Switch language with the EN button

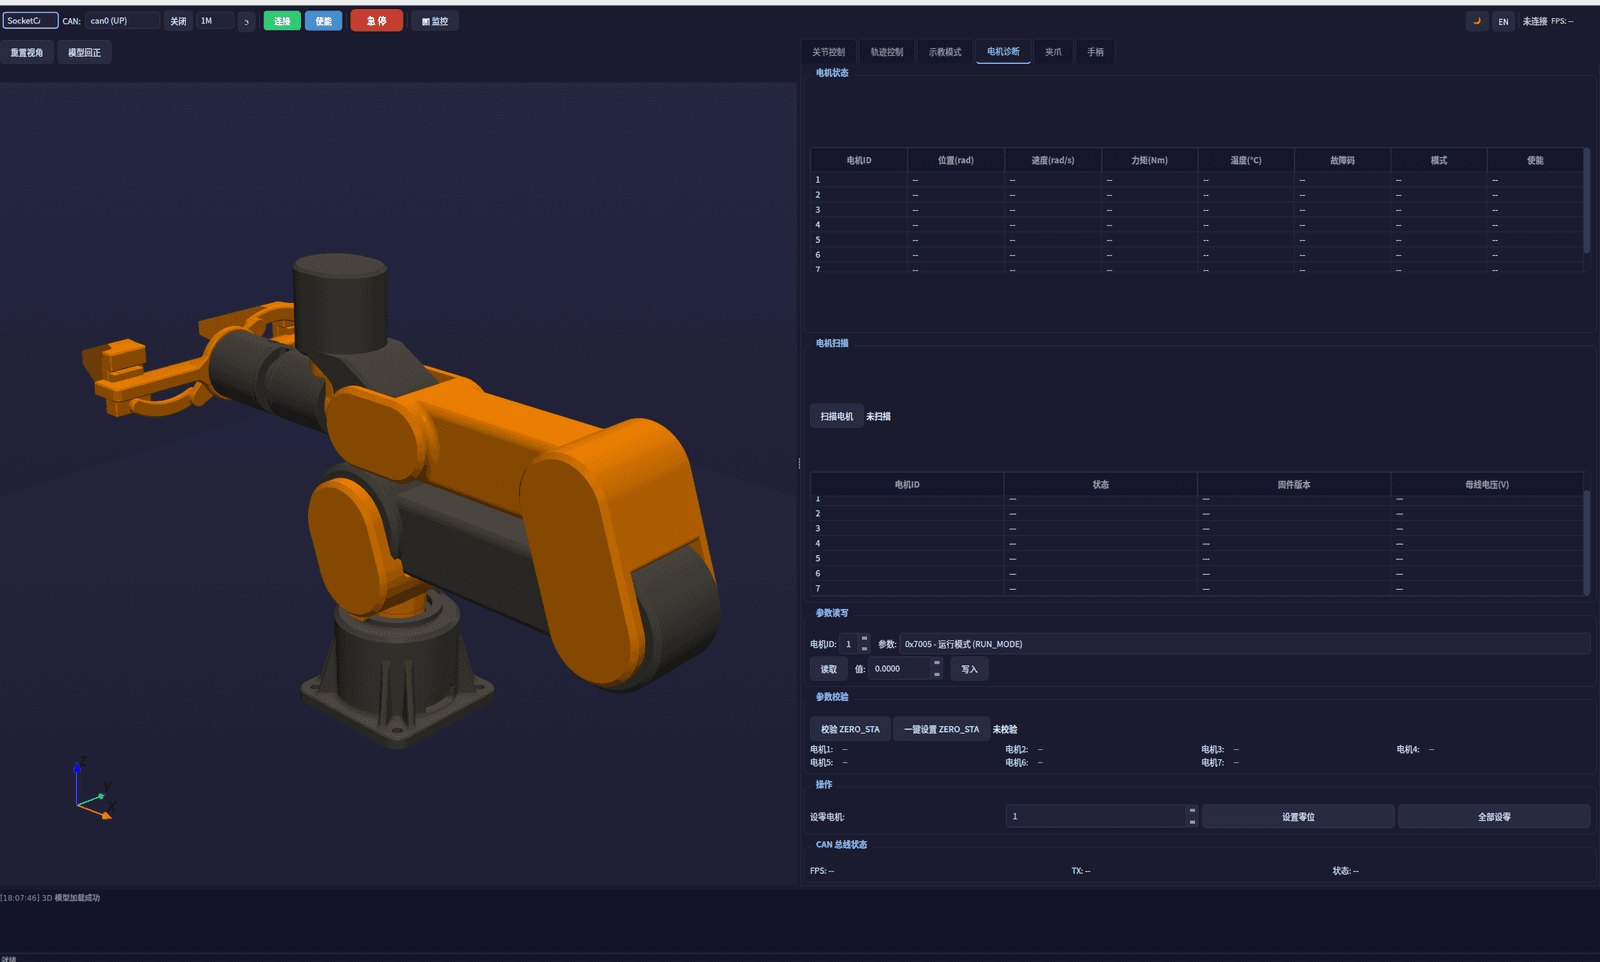pyautogui.click(x=1503, y=21)
